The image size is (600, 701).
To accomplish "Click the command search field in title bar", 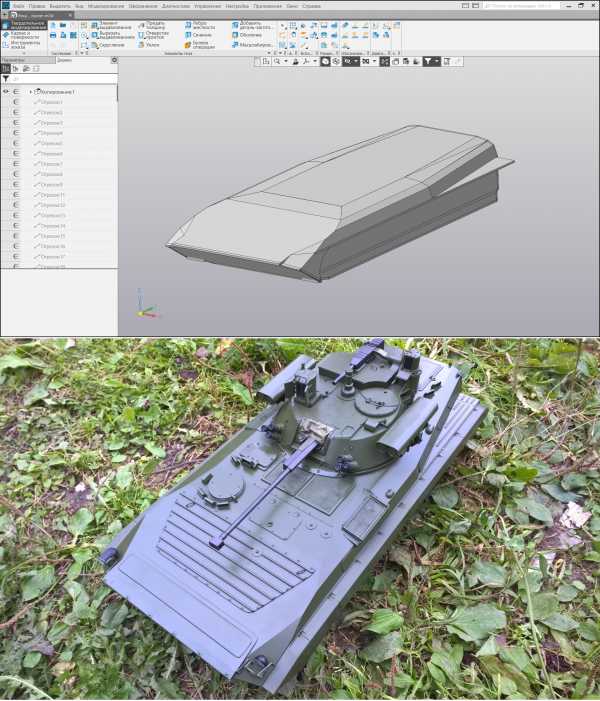I will (521, 6).
